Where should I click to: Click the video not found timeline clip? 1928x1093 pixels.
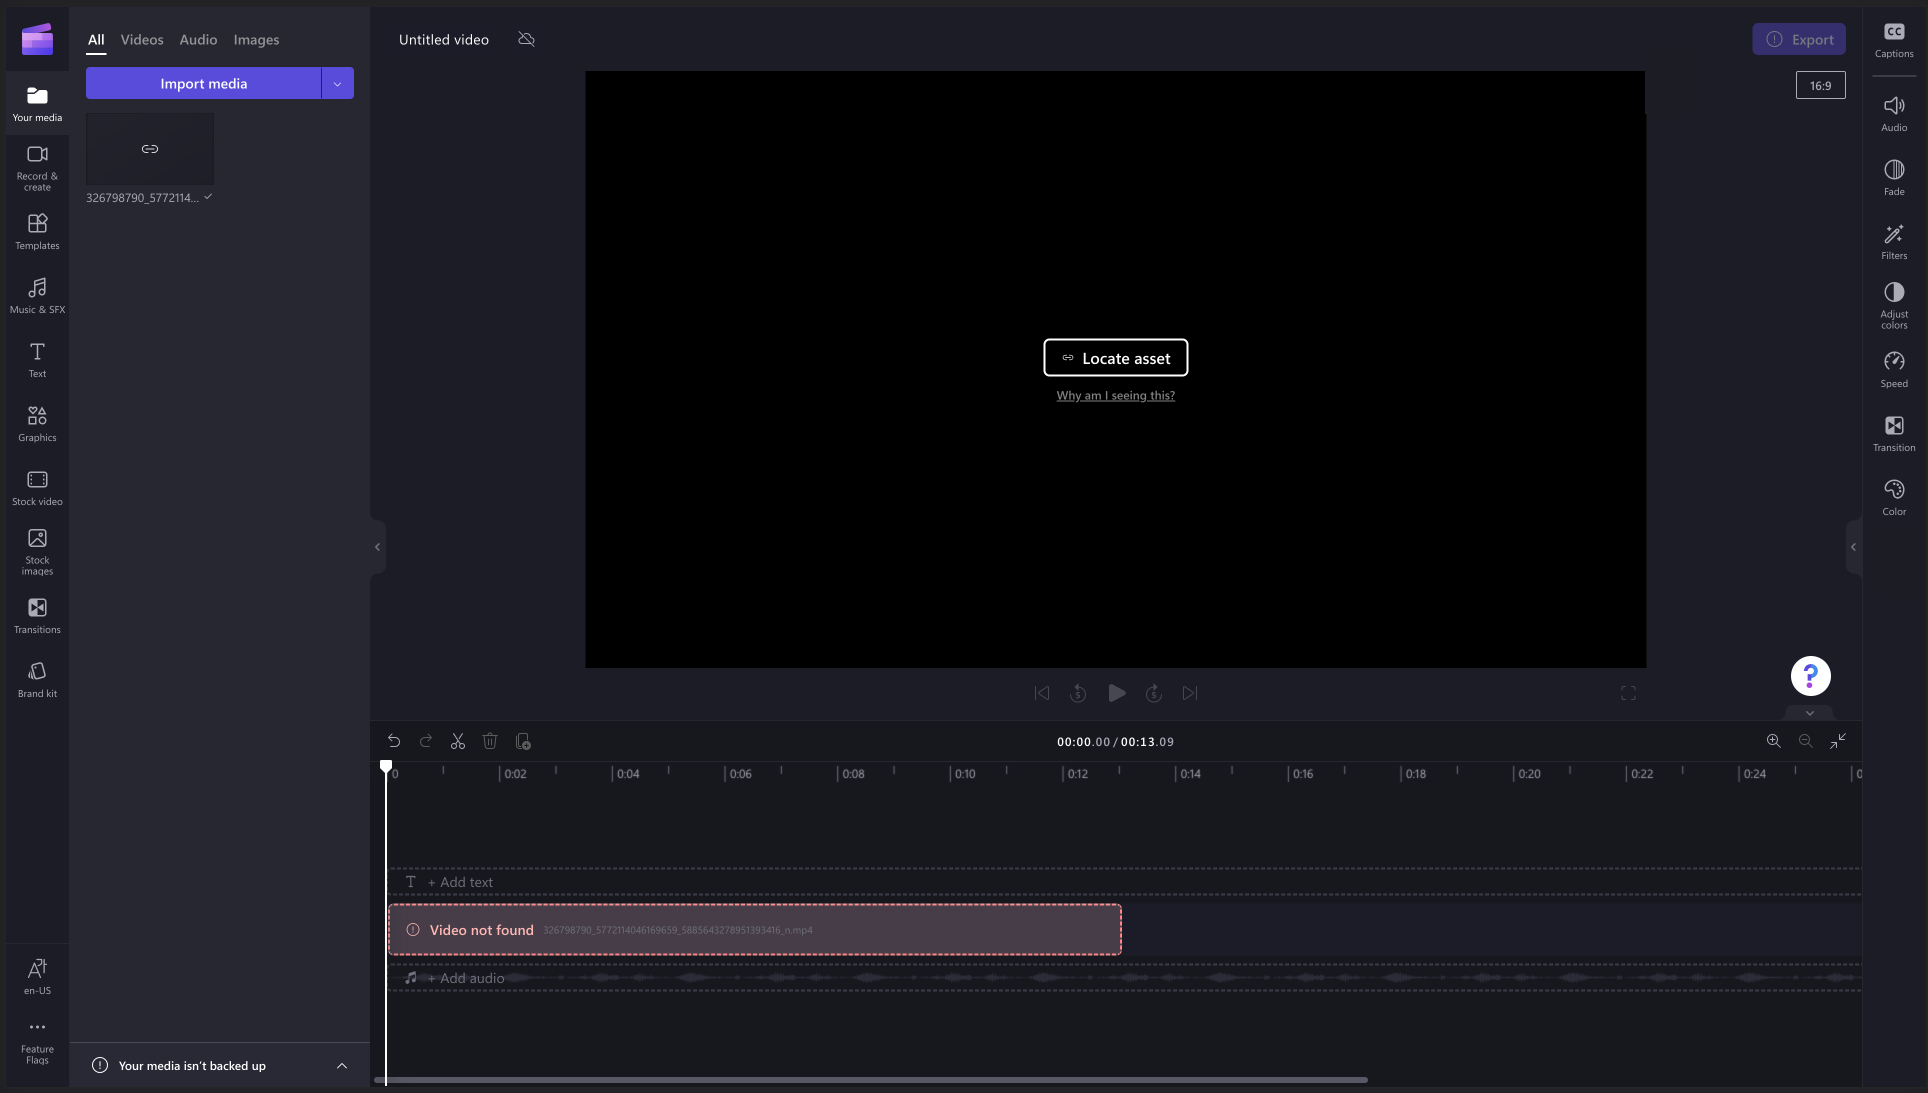coord(755,929)
